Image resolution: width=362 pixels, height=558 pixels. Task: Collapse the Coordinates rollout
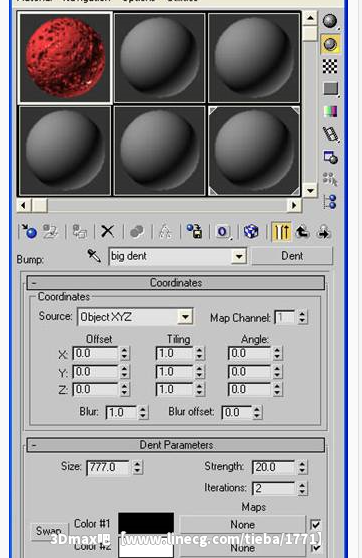[176, 283]
